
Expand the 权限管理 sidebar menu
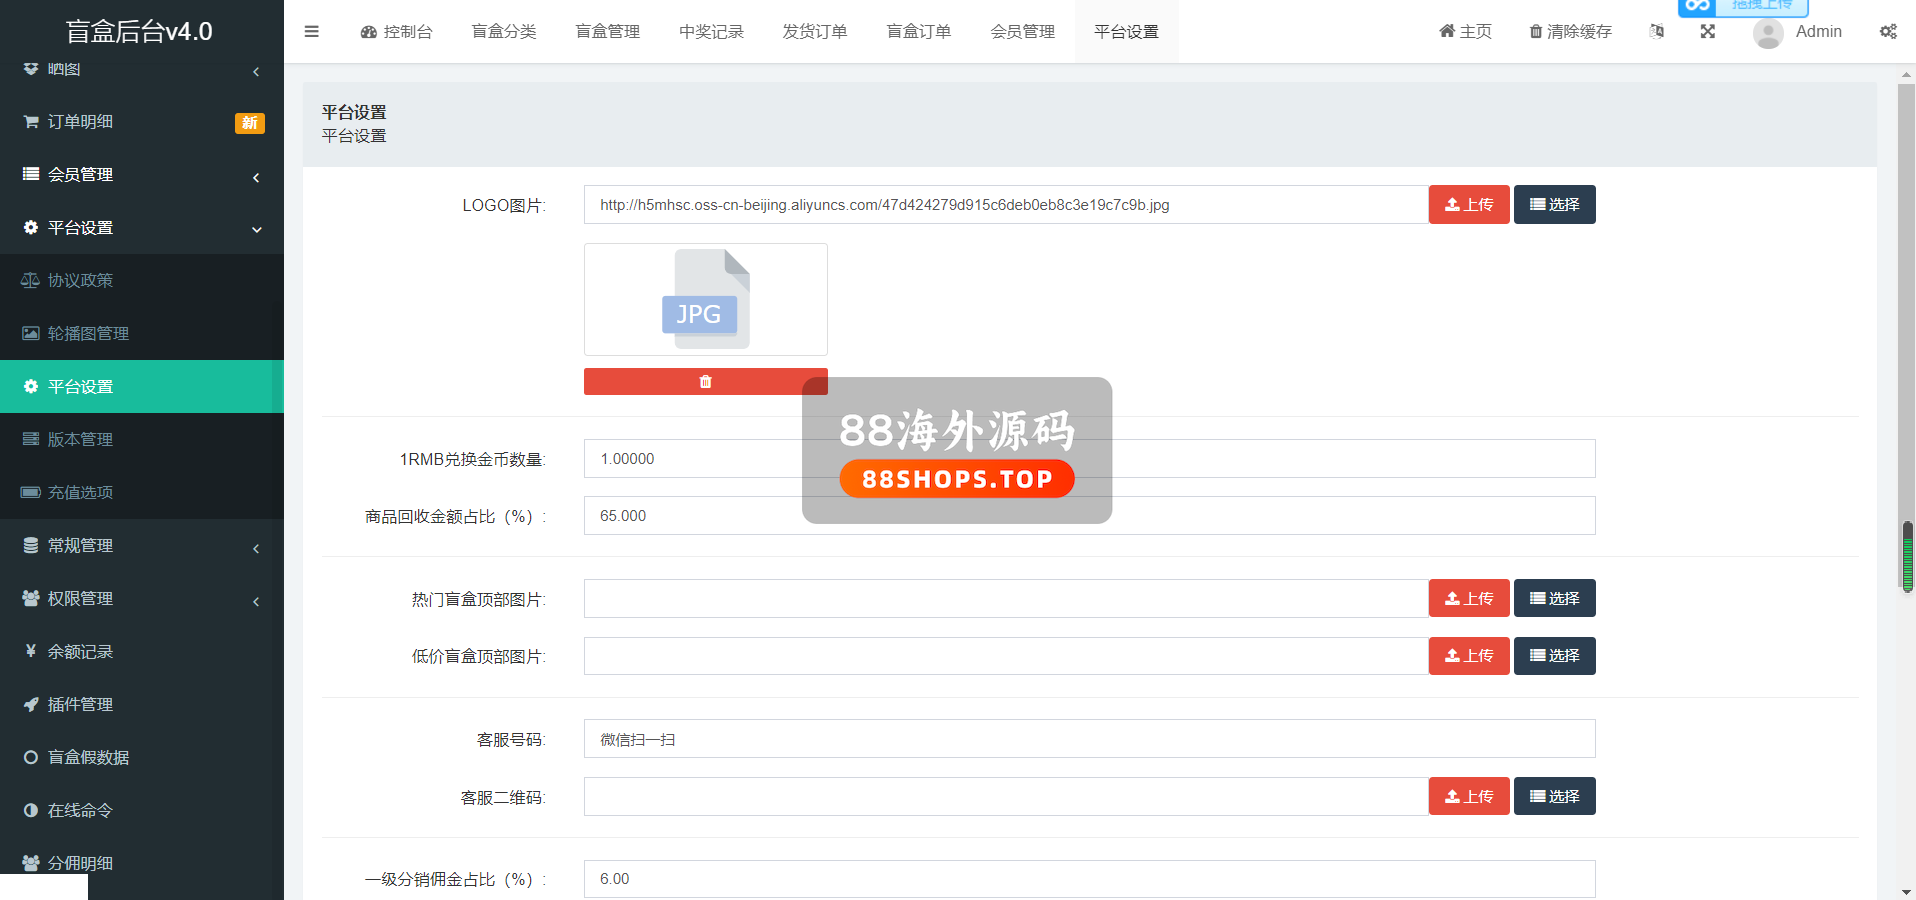pos(80,599)
